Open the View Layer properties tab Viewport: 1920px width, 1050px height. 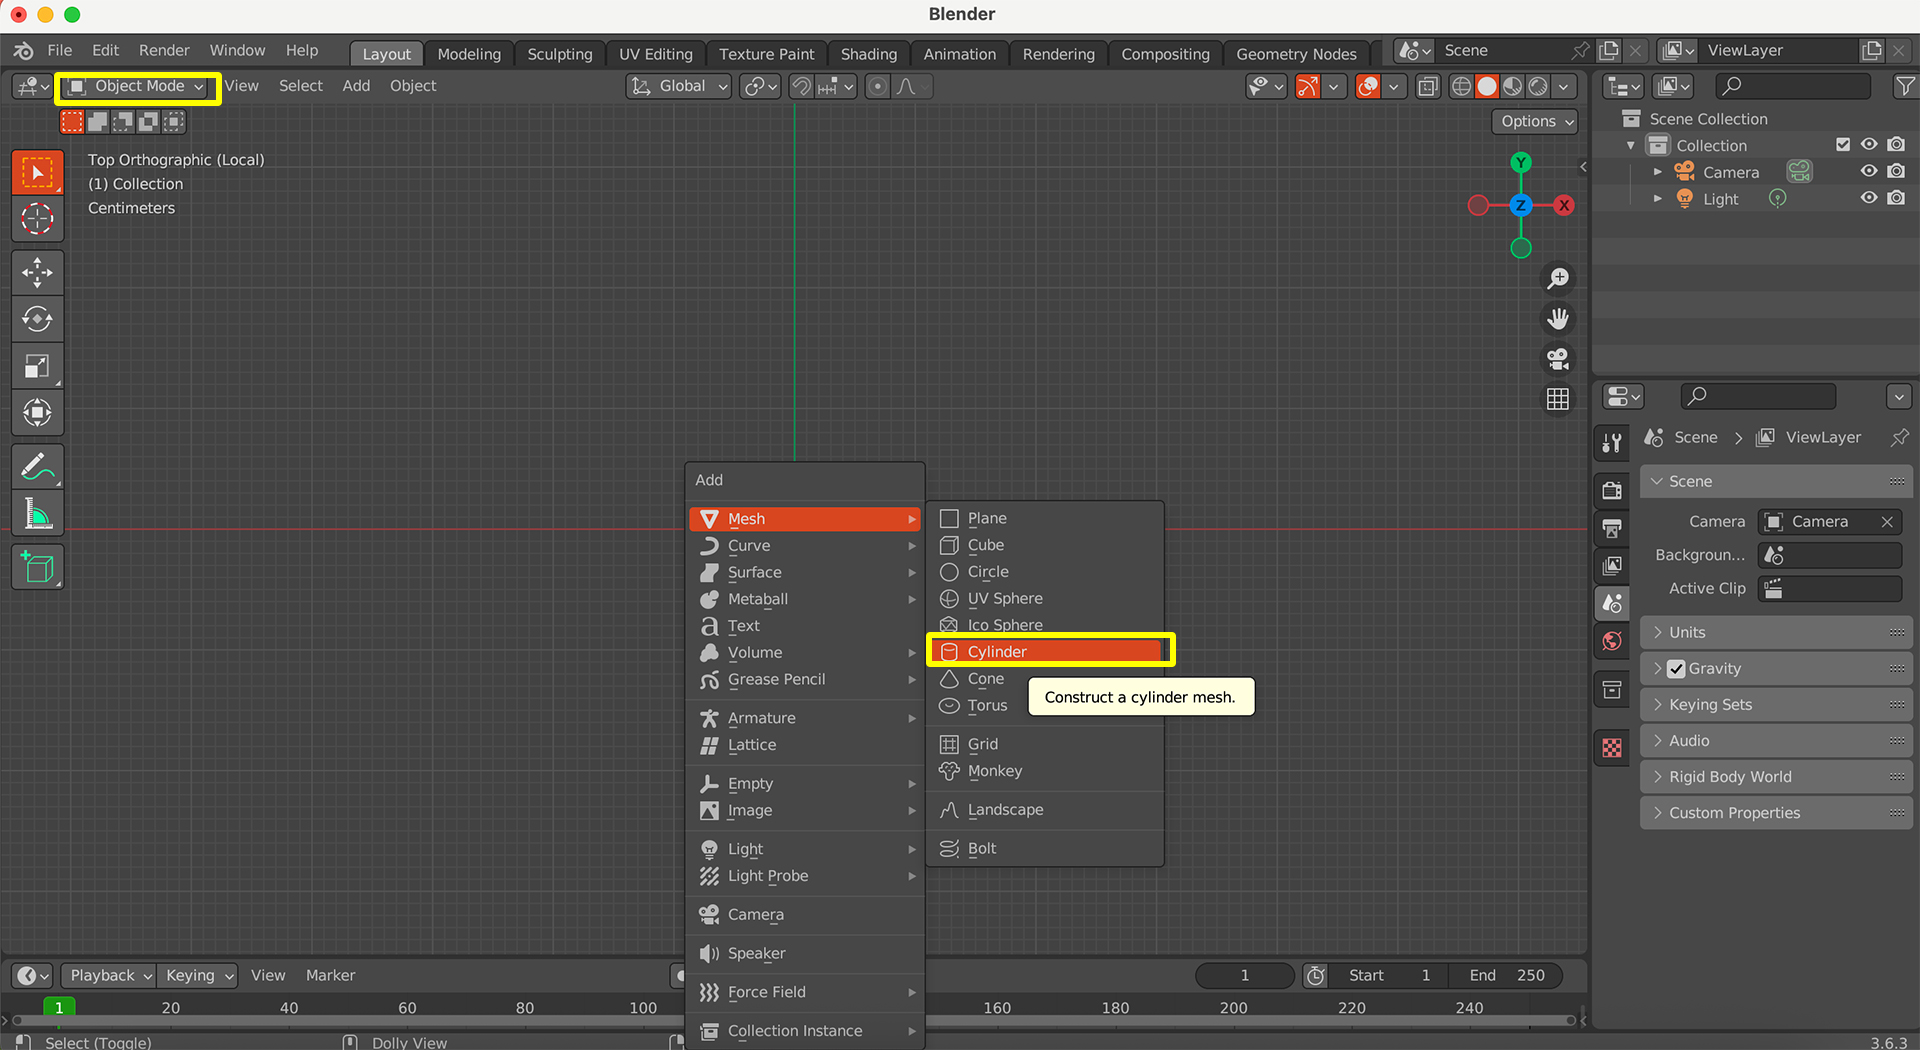coord(1612,566)
